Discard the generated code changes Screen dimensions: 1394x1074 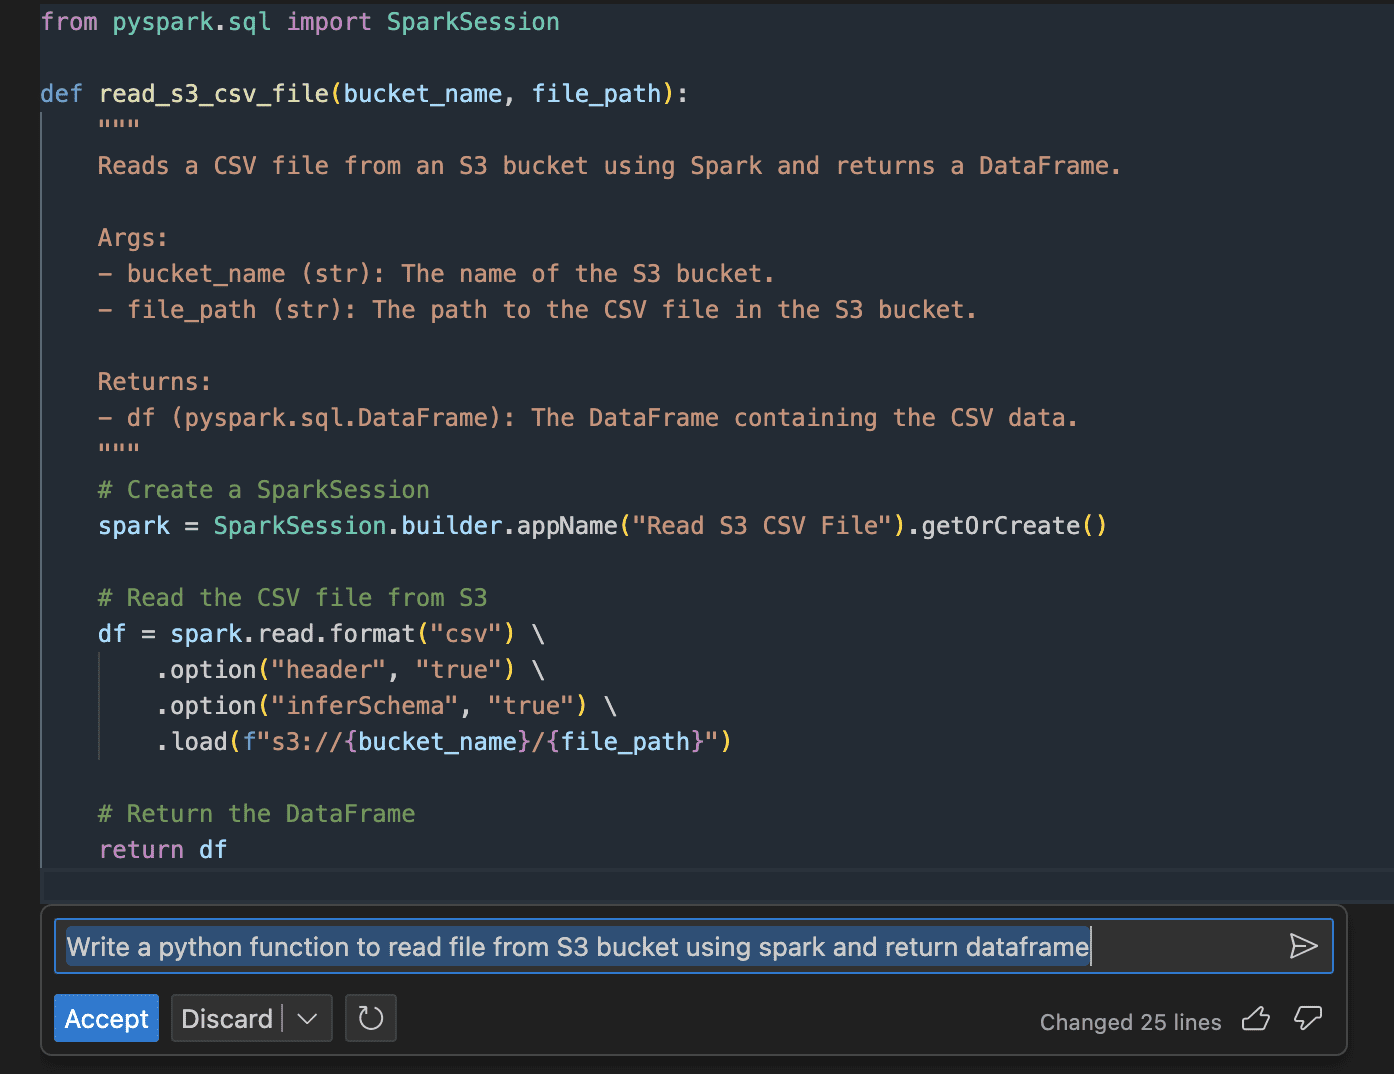(x=227, y=1018)
